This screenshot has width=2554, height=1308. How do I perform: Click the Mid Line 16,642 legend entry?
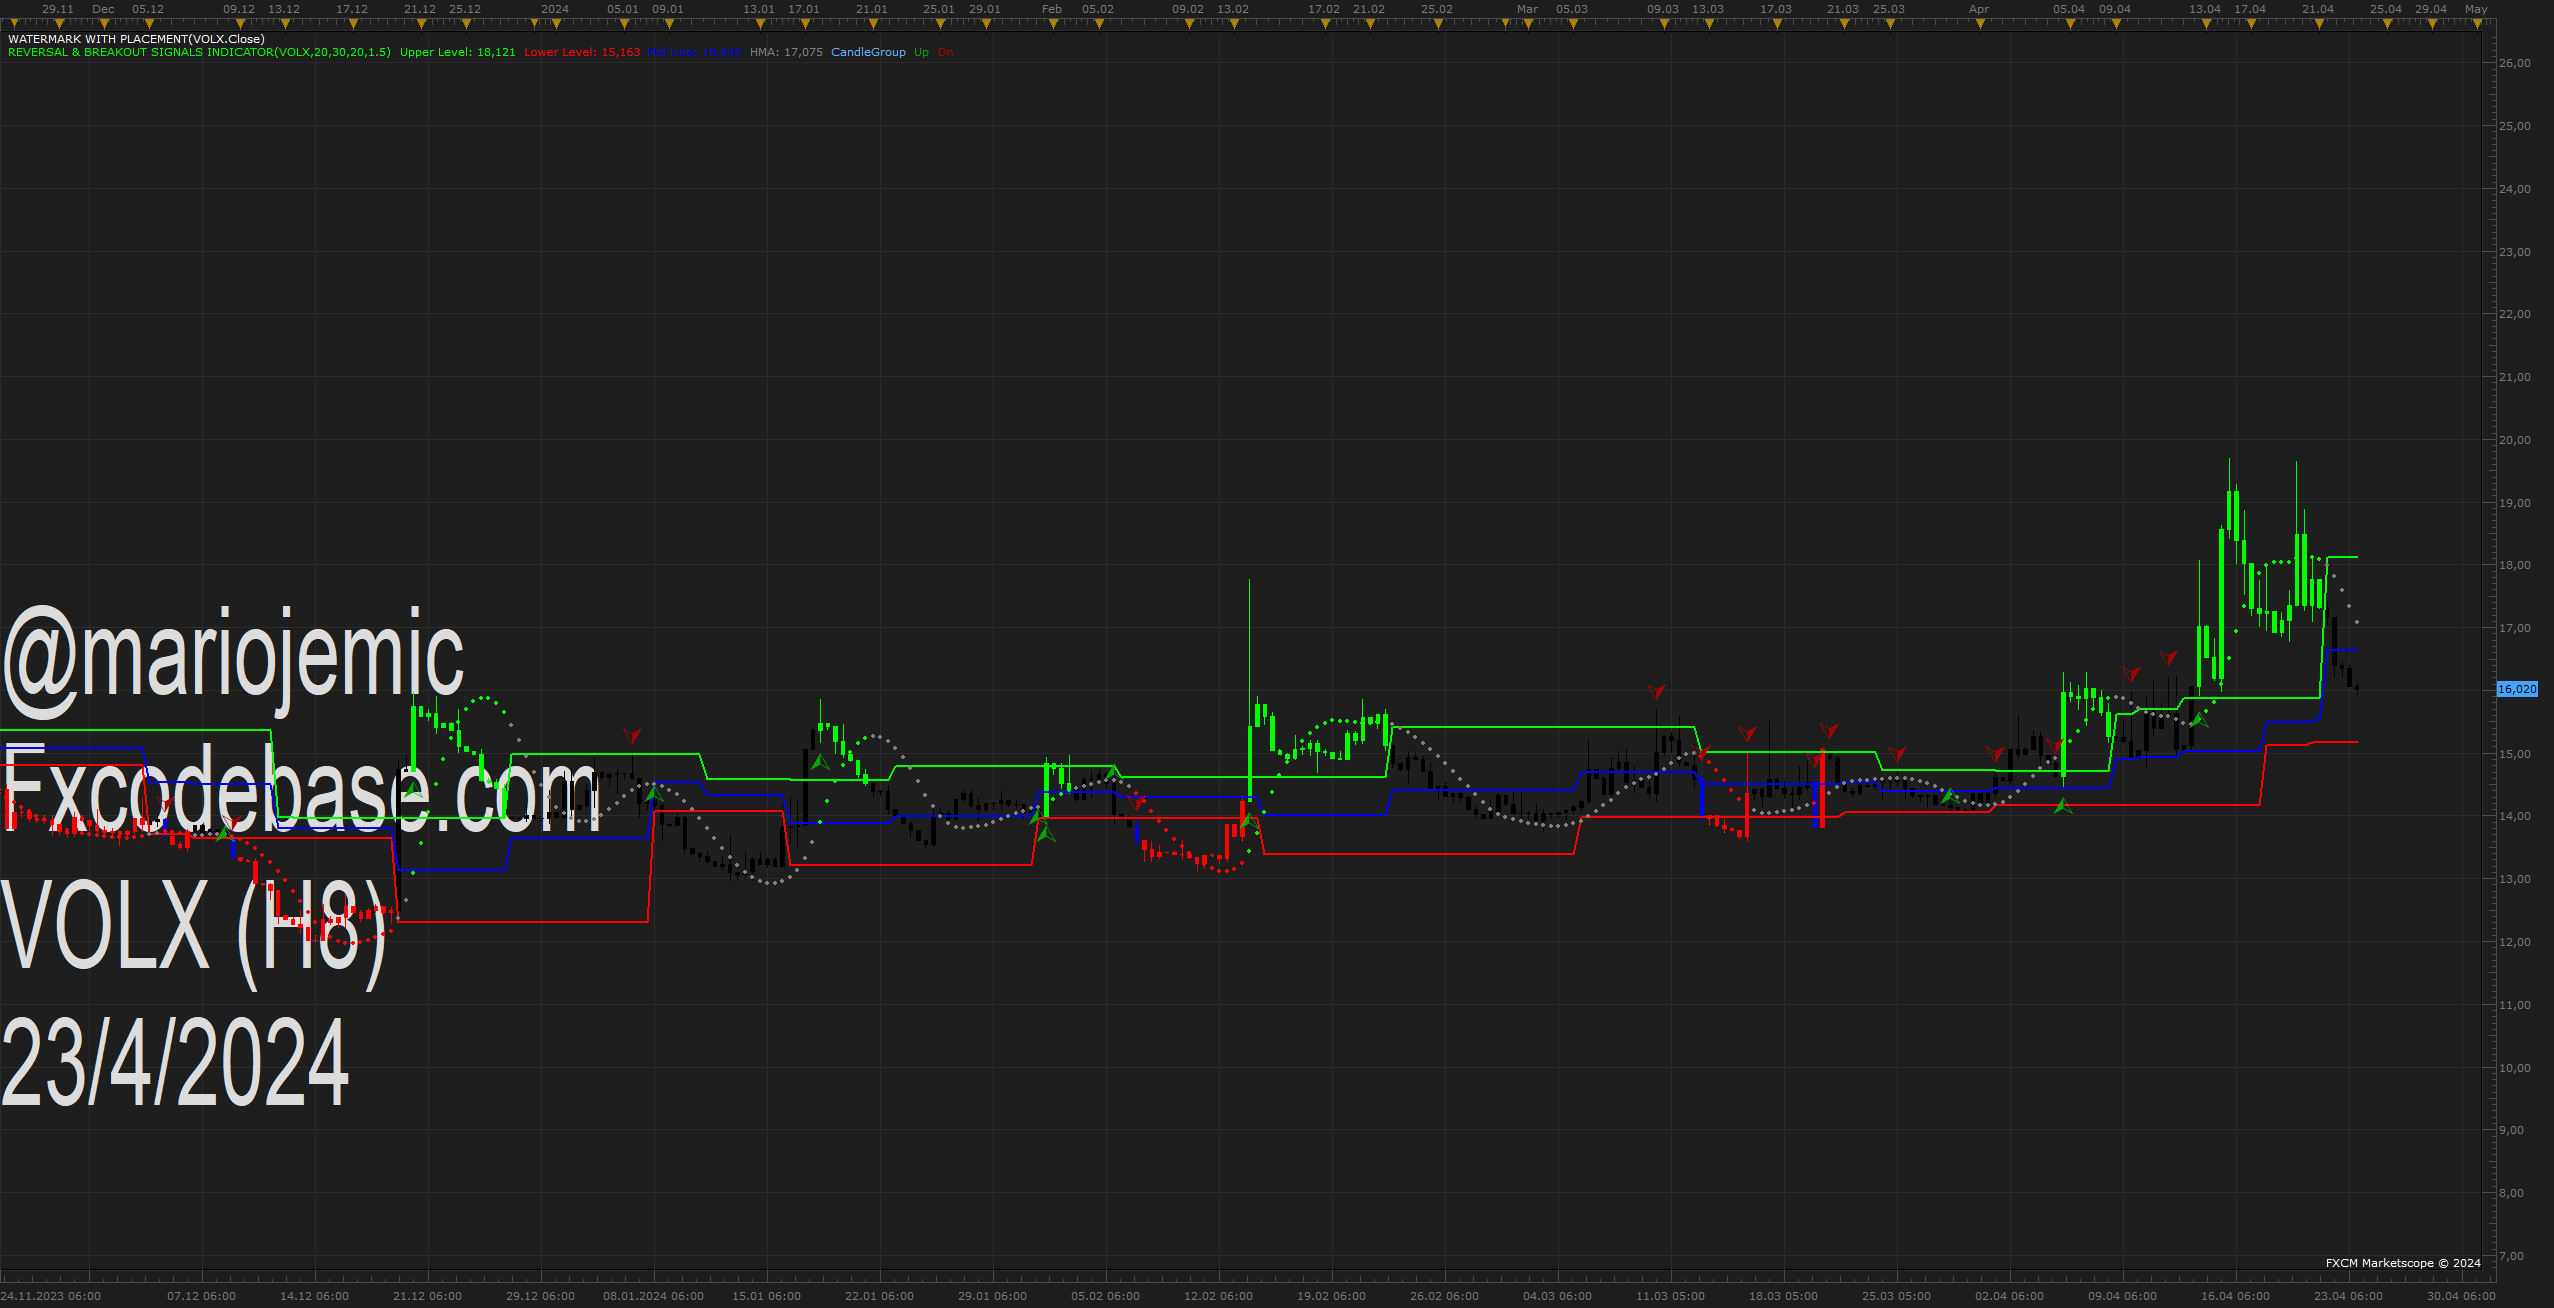click(x=694, y=52)
